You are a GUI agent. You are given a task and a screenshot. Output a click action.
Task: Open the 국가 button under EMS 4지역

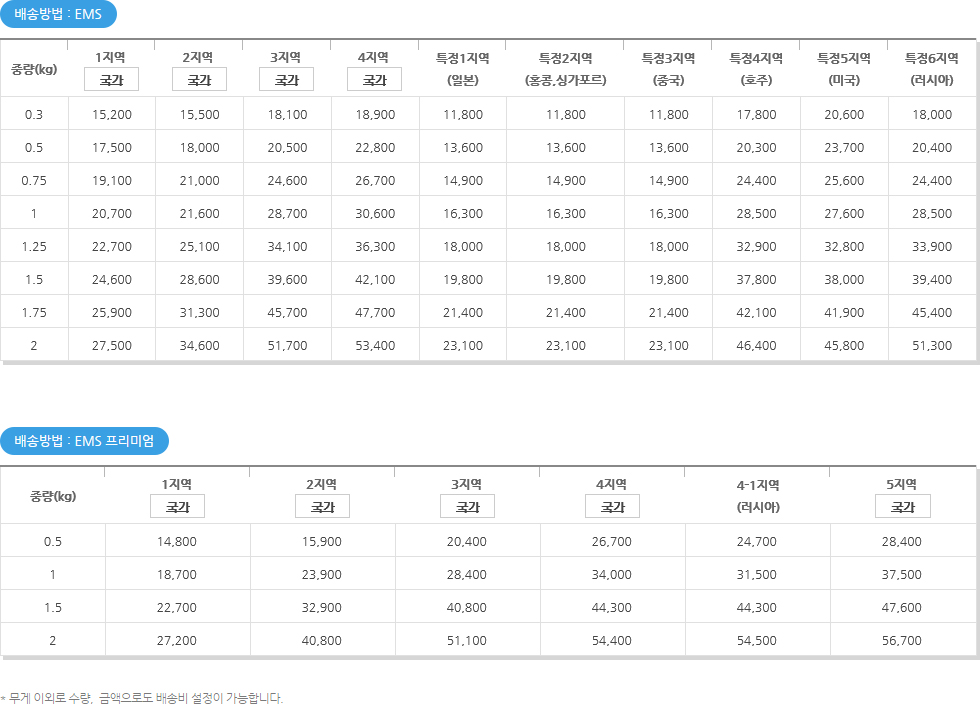click(x=374, y=80)
